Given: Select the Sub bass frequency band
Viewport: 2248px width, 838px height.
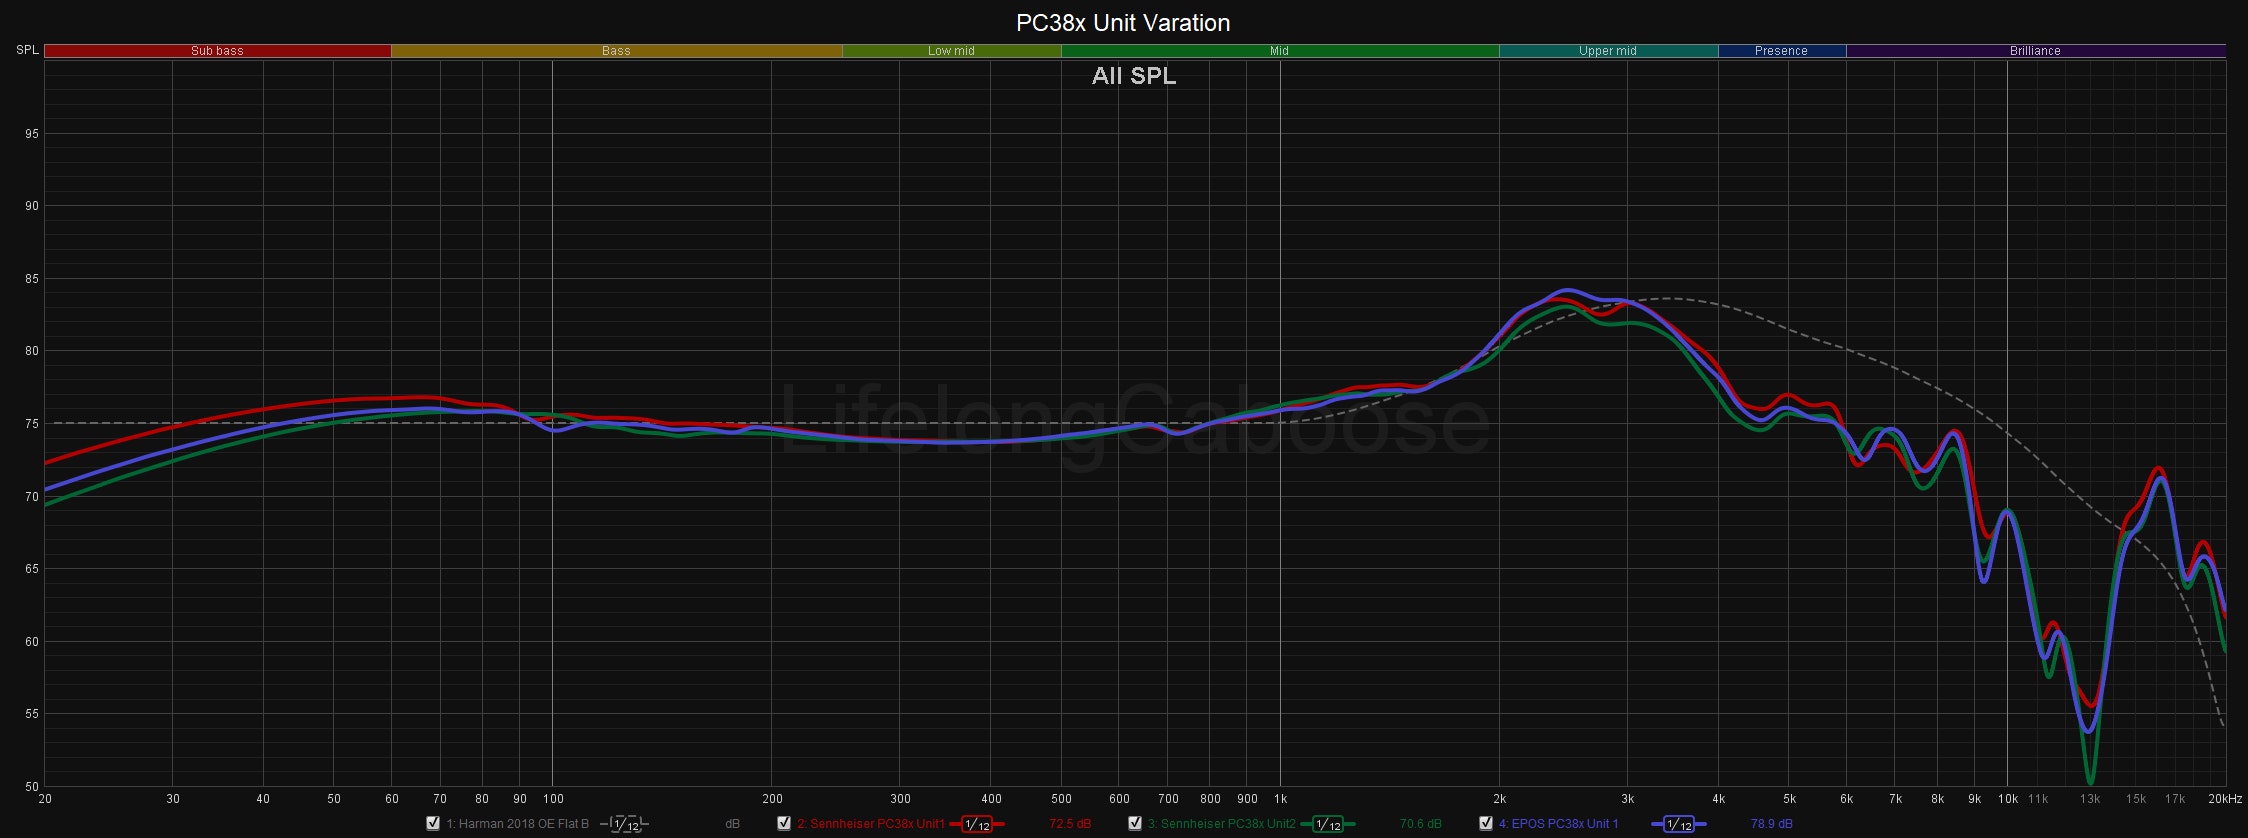Looking at the screenshot, I should pos(217,51).
